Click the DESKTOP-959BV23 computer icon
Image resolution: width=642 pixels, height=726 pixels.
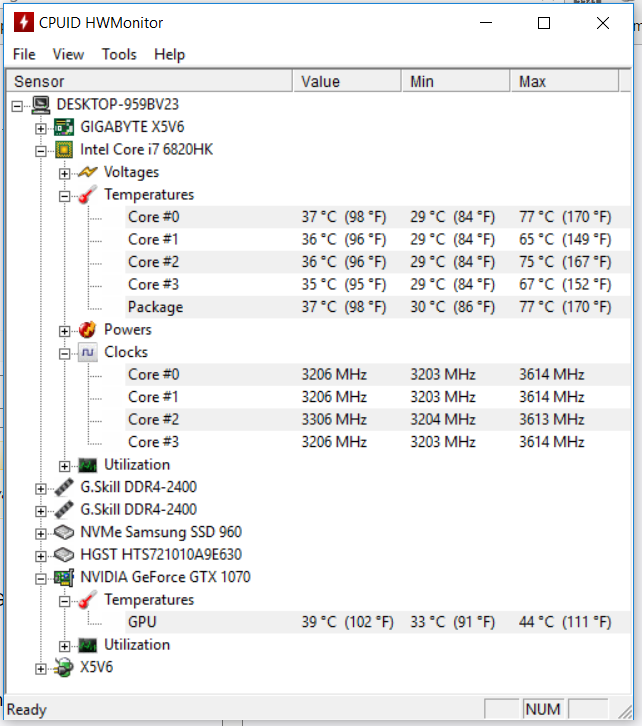pos(41,105)
